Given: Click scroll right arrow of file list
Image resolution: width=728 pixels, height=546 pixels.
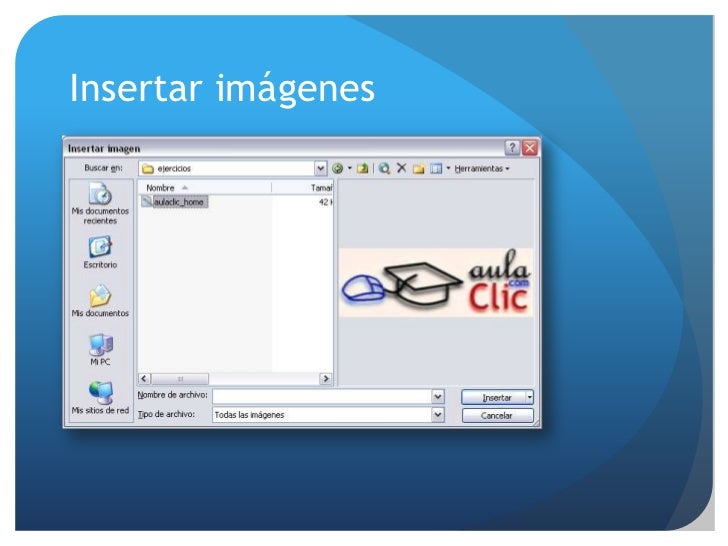Looking at the screenshot, I should 326,379.
